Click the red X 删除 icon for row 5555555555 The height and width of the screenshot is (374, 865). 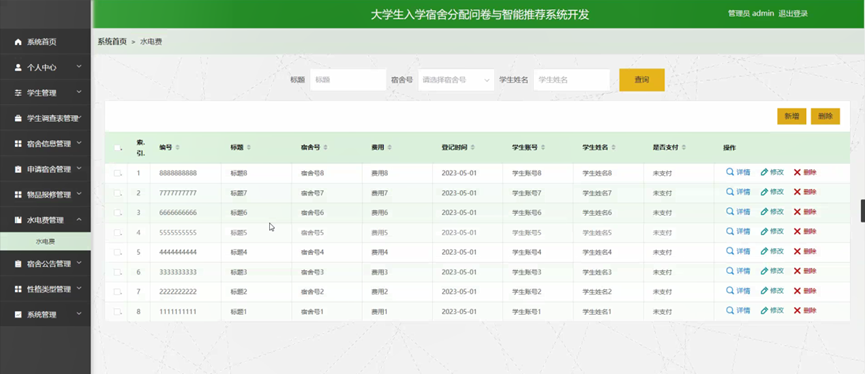click(x=797, y=232)
